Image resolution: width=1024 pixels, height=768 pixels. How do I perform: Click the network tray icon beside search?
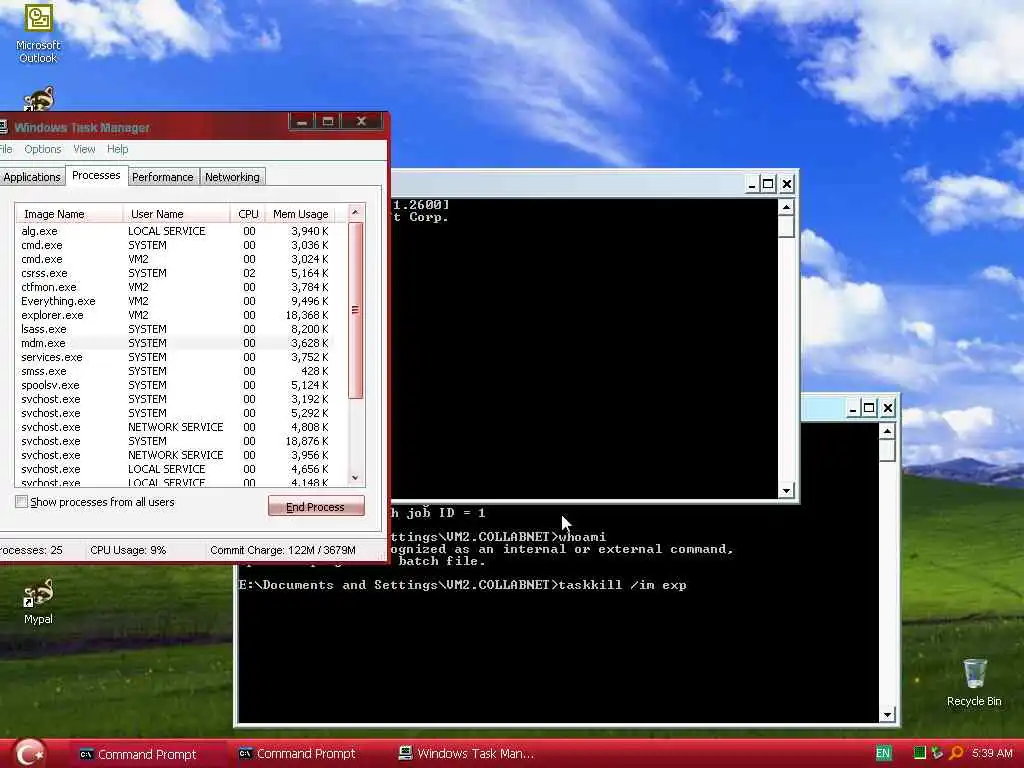tap(938, 754)
